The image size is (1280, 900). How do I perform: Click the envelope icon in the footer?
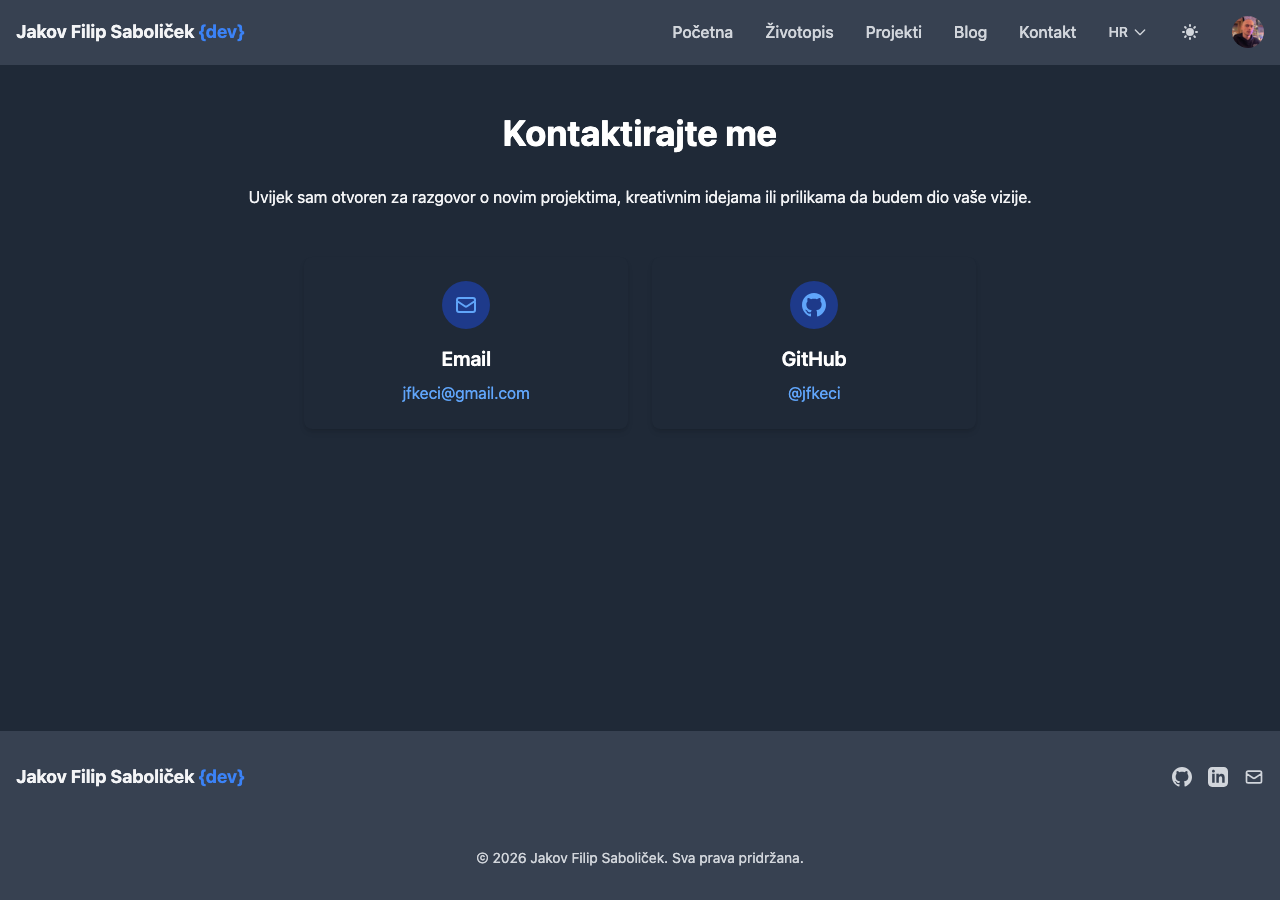point(1254,776)
